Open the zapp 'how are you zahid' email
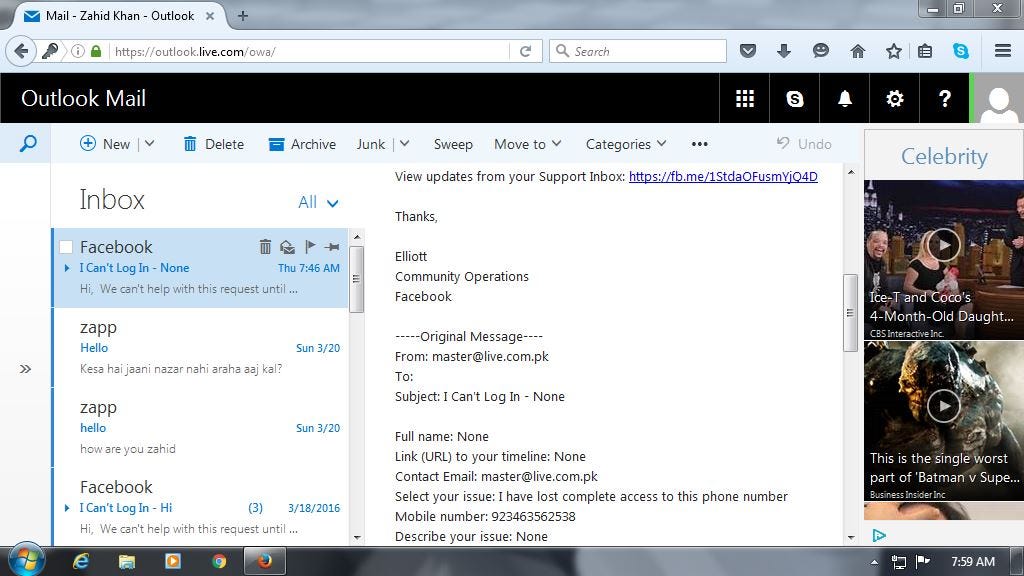 [200, 428]
